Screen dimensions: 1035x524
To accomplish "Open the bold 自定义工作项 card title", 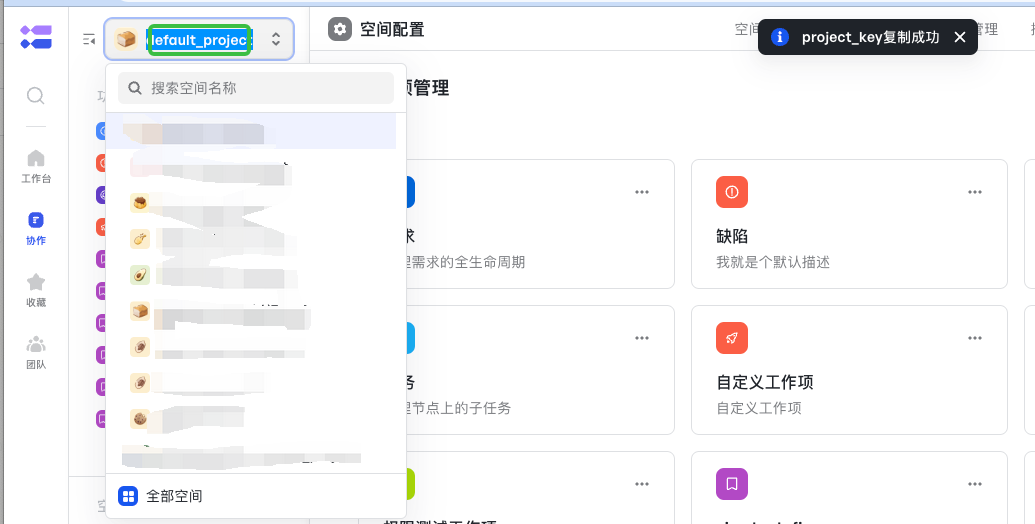I will pos(764,382).
